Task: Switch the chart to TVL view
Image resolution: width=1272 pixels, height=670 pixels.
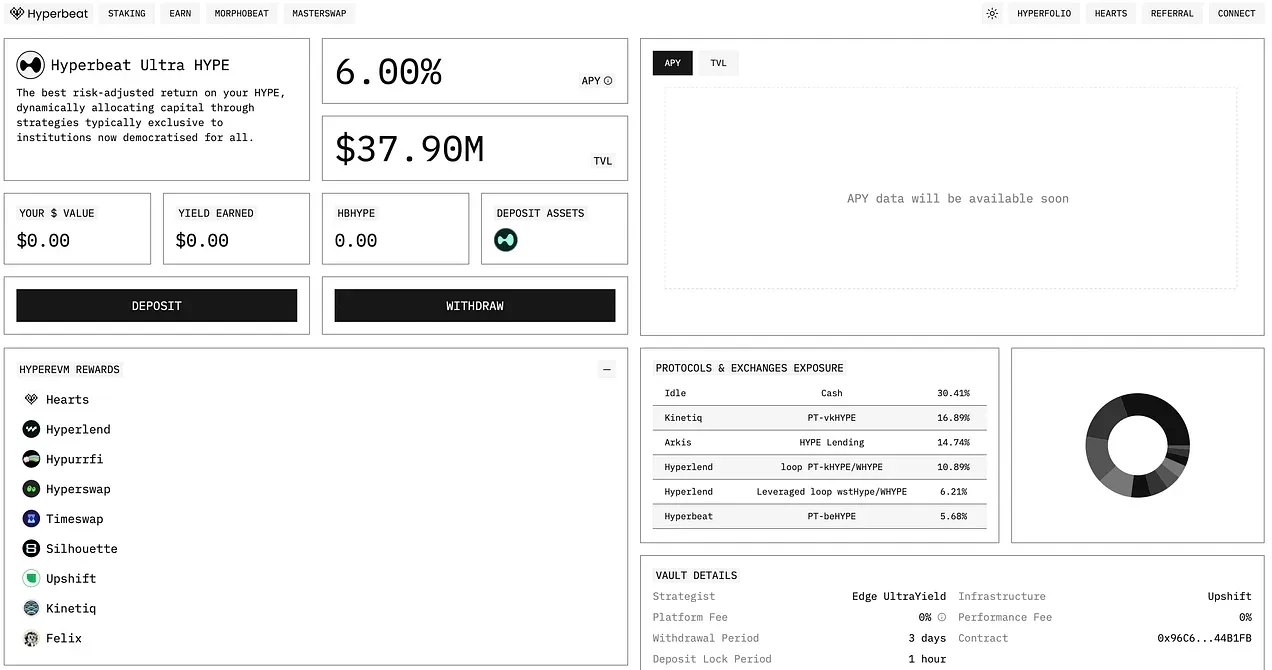Action: coord(718,62)
